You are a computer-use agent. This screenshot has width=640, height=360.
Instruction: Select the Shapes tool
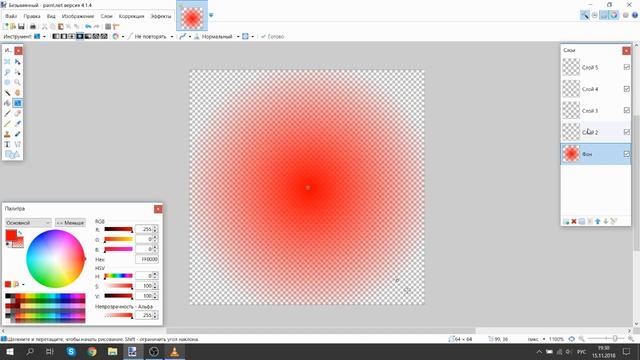pyautogui.click(x=12, y=154)
